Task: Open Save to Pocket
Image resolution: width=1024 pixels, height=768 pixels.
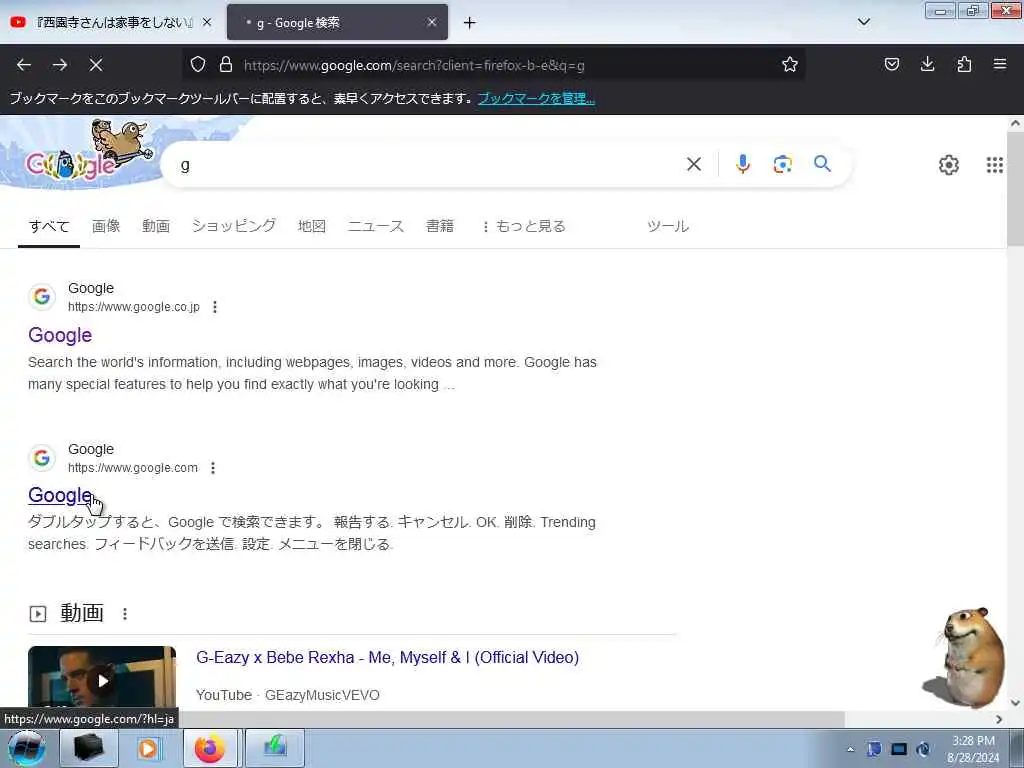Action: pos(891,64)
